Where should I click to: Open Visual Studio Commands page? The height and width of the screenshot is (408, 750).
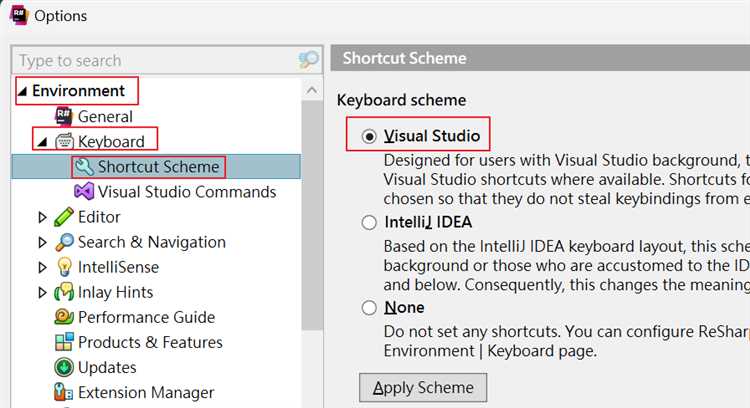coord(187,192)
